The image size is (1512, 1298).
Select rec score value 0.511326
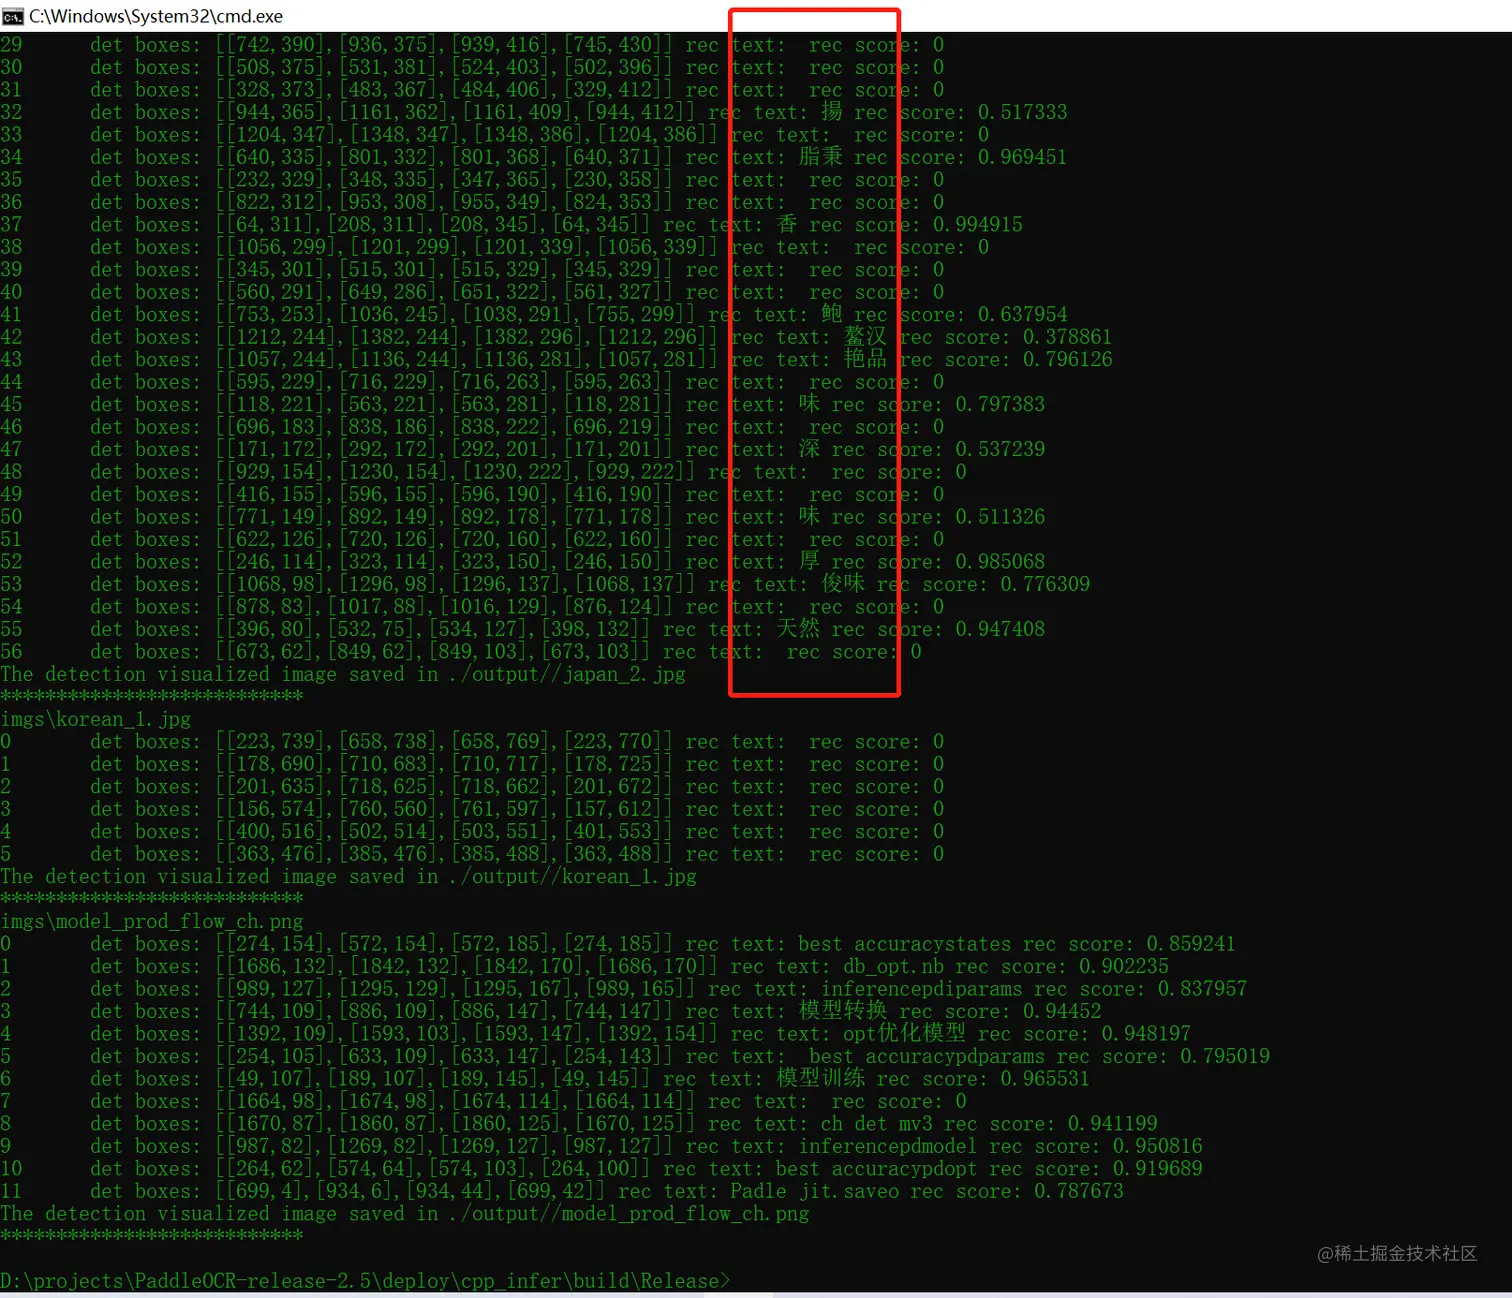[1000, 516]
